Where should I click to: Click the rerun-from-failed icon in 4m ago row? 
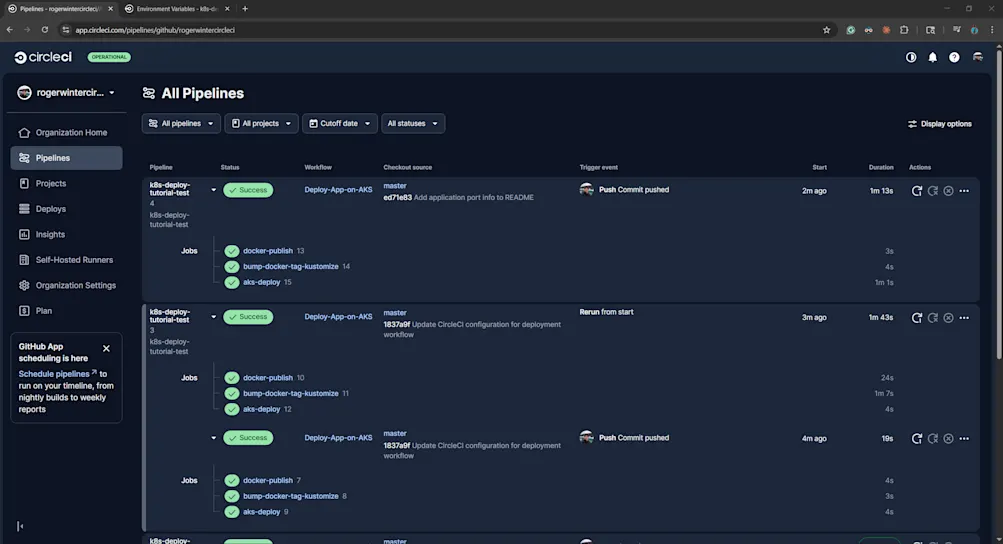(x=933, y=438)
